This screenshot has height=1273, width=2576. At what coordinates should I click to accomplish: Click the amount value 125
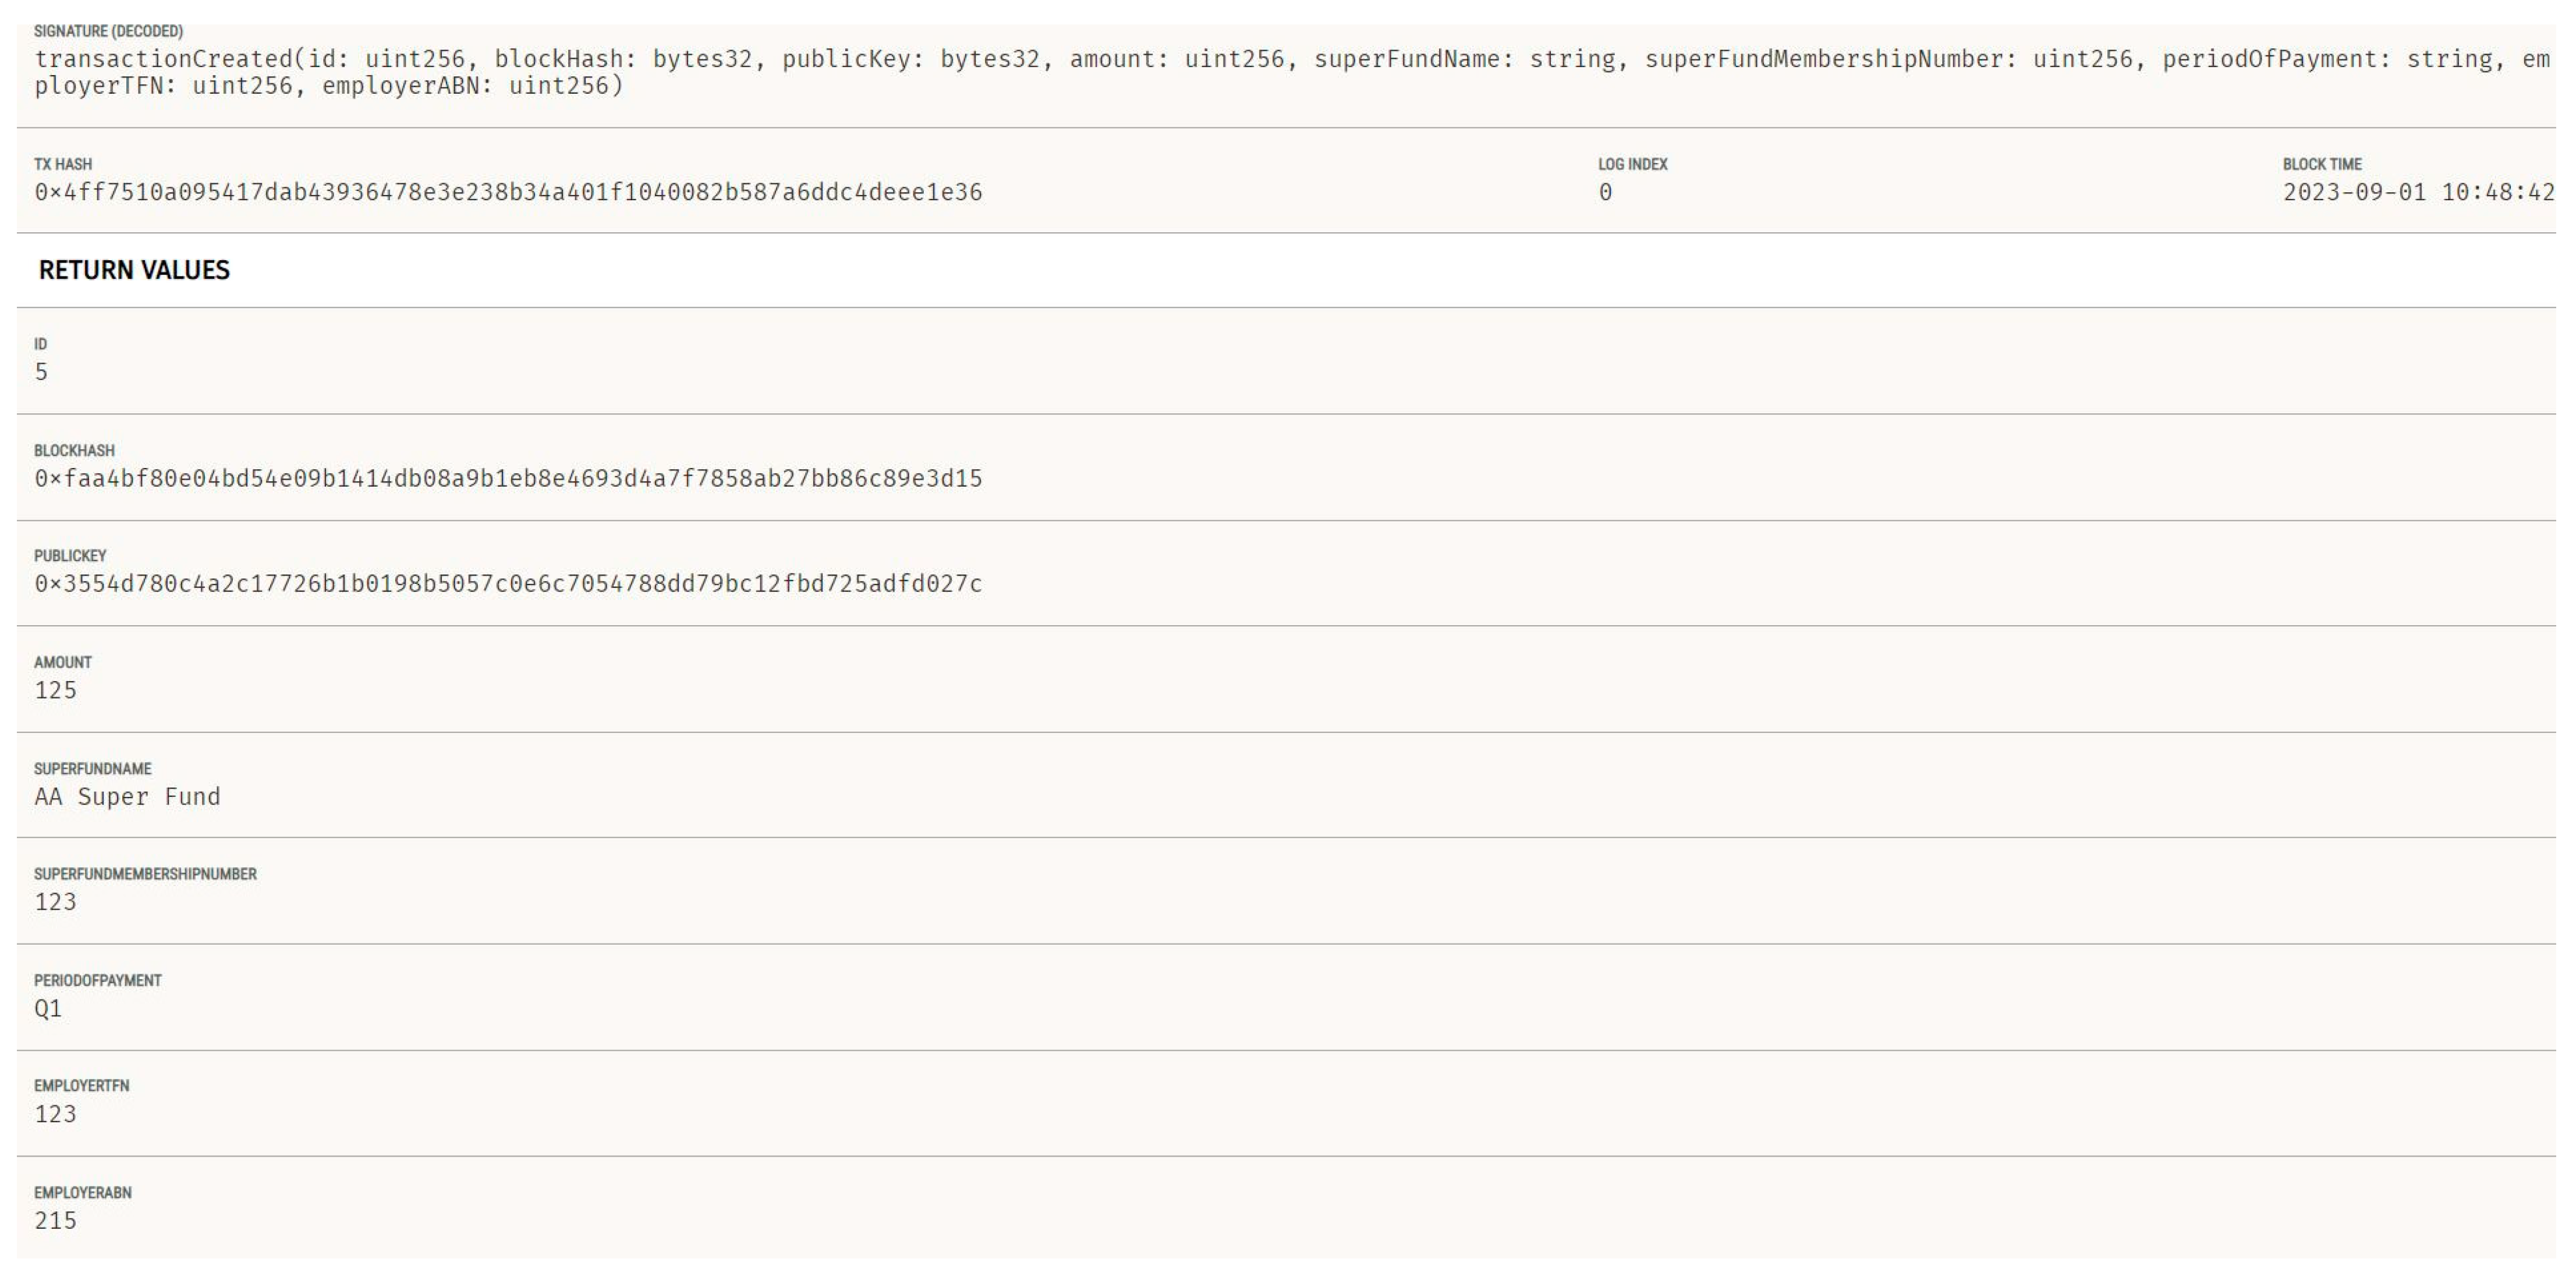pyautogui.click(x=55, y=690)
